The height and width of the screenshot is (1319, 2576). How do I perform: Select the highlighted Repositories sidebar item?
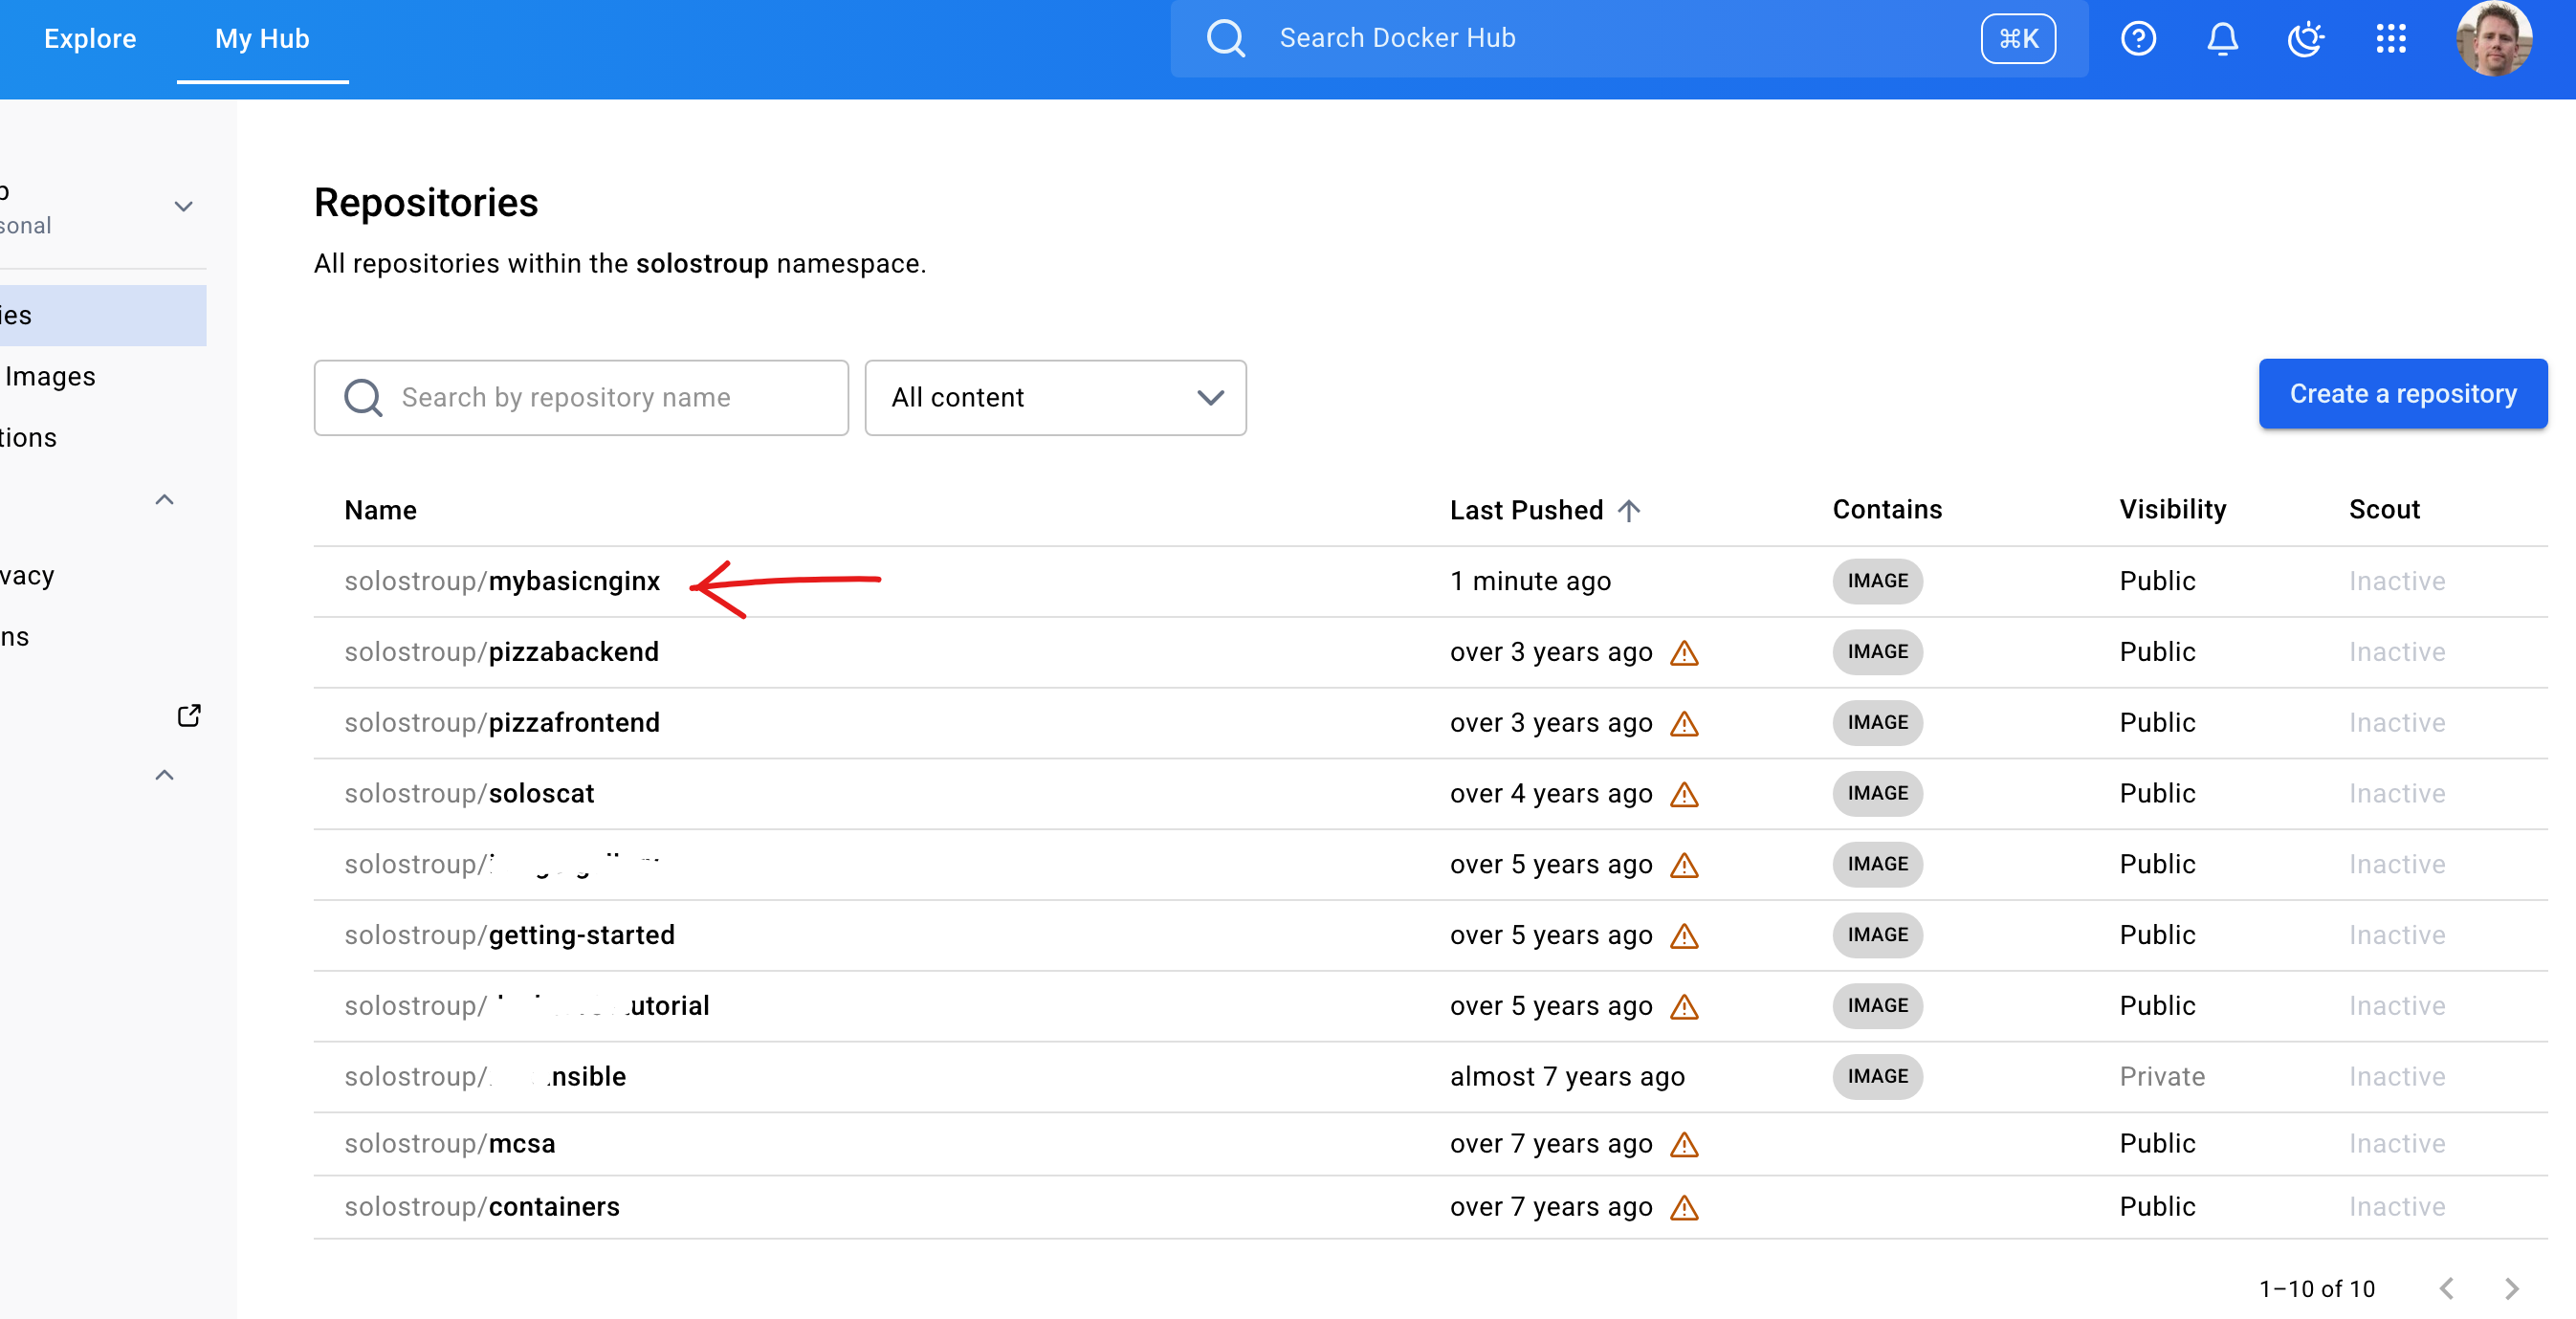tap(103, 315)
